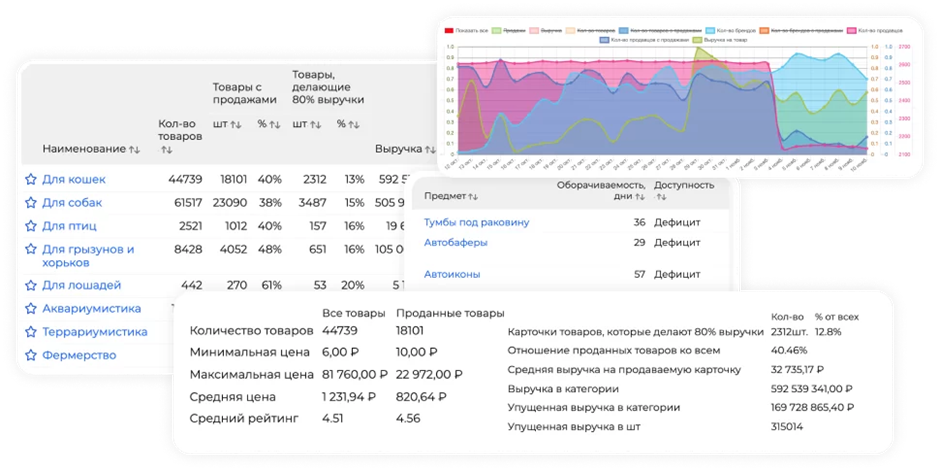Favorite 'Аквариумистика' using its star icon
This screenshot has height=471, width=940.
point(31,309)
